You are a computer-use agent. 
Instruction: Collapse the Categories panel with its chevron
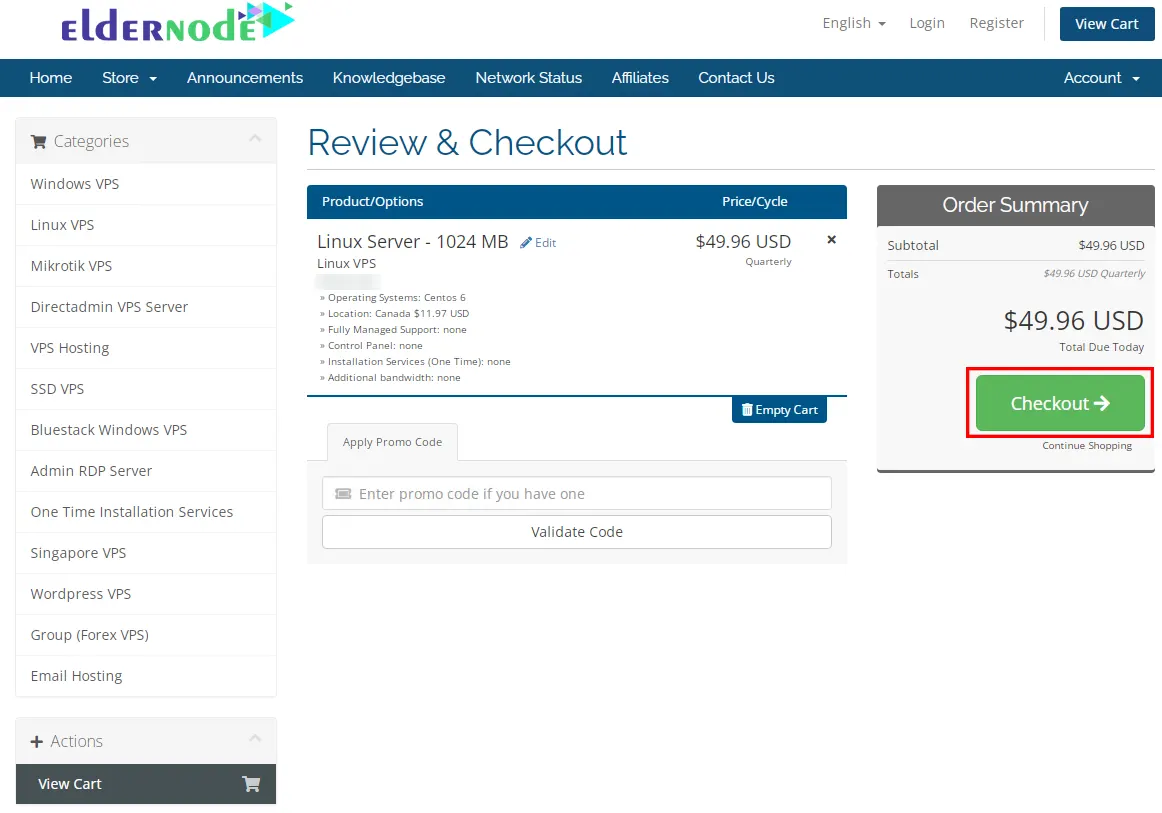(255, 140)
